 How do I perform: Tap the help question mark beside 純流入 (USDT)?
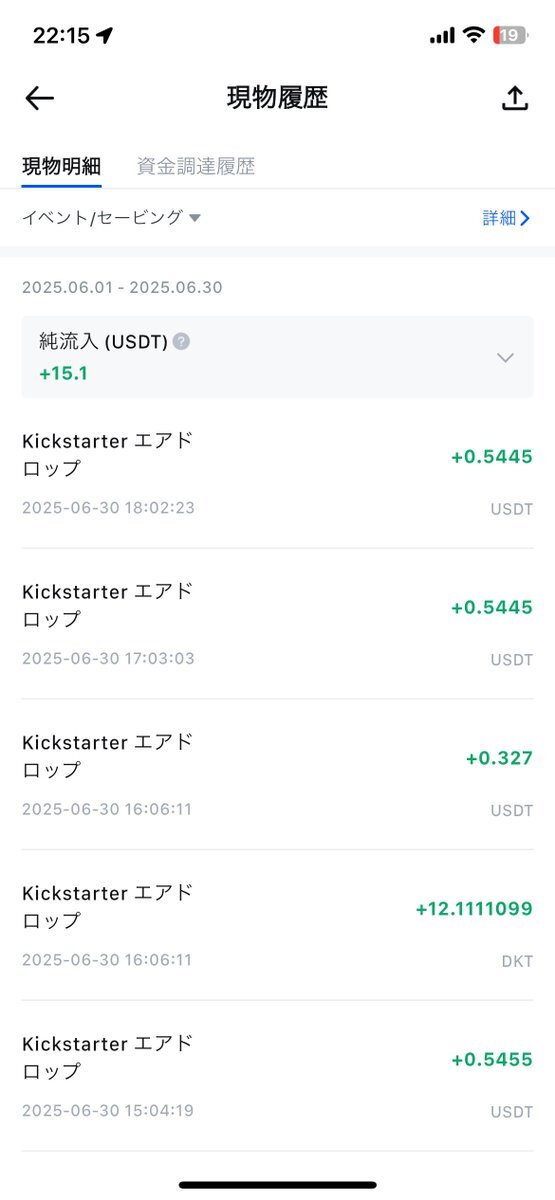coord(181,341)
